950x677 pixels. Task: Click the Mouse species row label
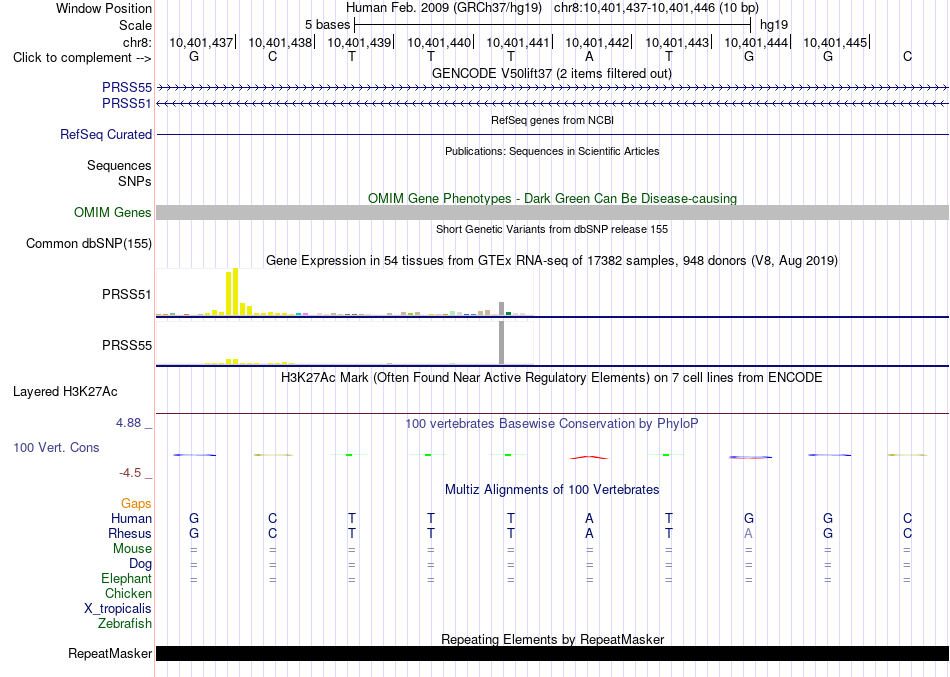(x=132, y=549)
